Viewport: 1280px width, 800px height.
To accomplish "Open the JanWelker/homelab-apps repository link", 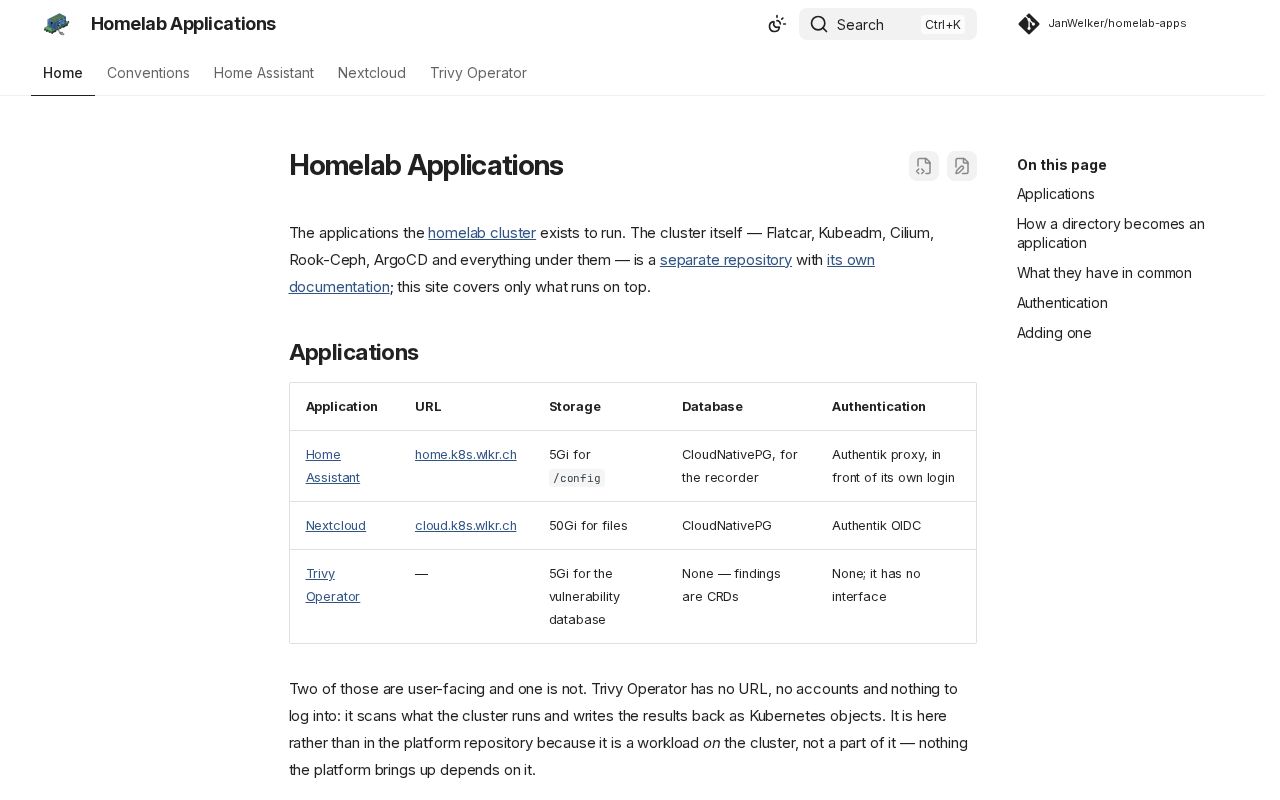I will [1117, 23].
